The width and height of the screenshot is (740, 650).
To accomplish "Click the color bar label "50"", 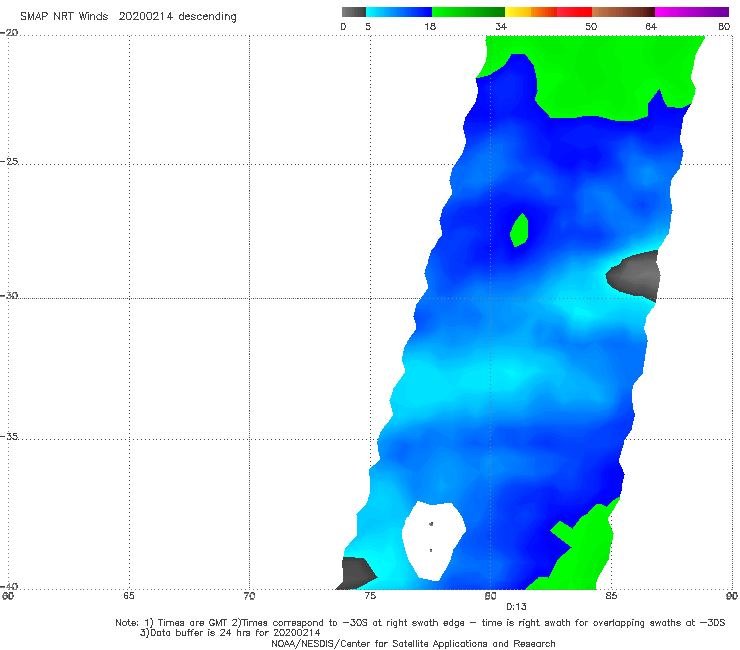I will tap(591, 26).
